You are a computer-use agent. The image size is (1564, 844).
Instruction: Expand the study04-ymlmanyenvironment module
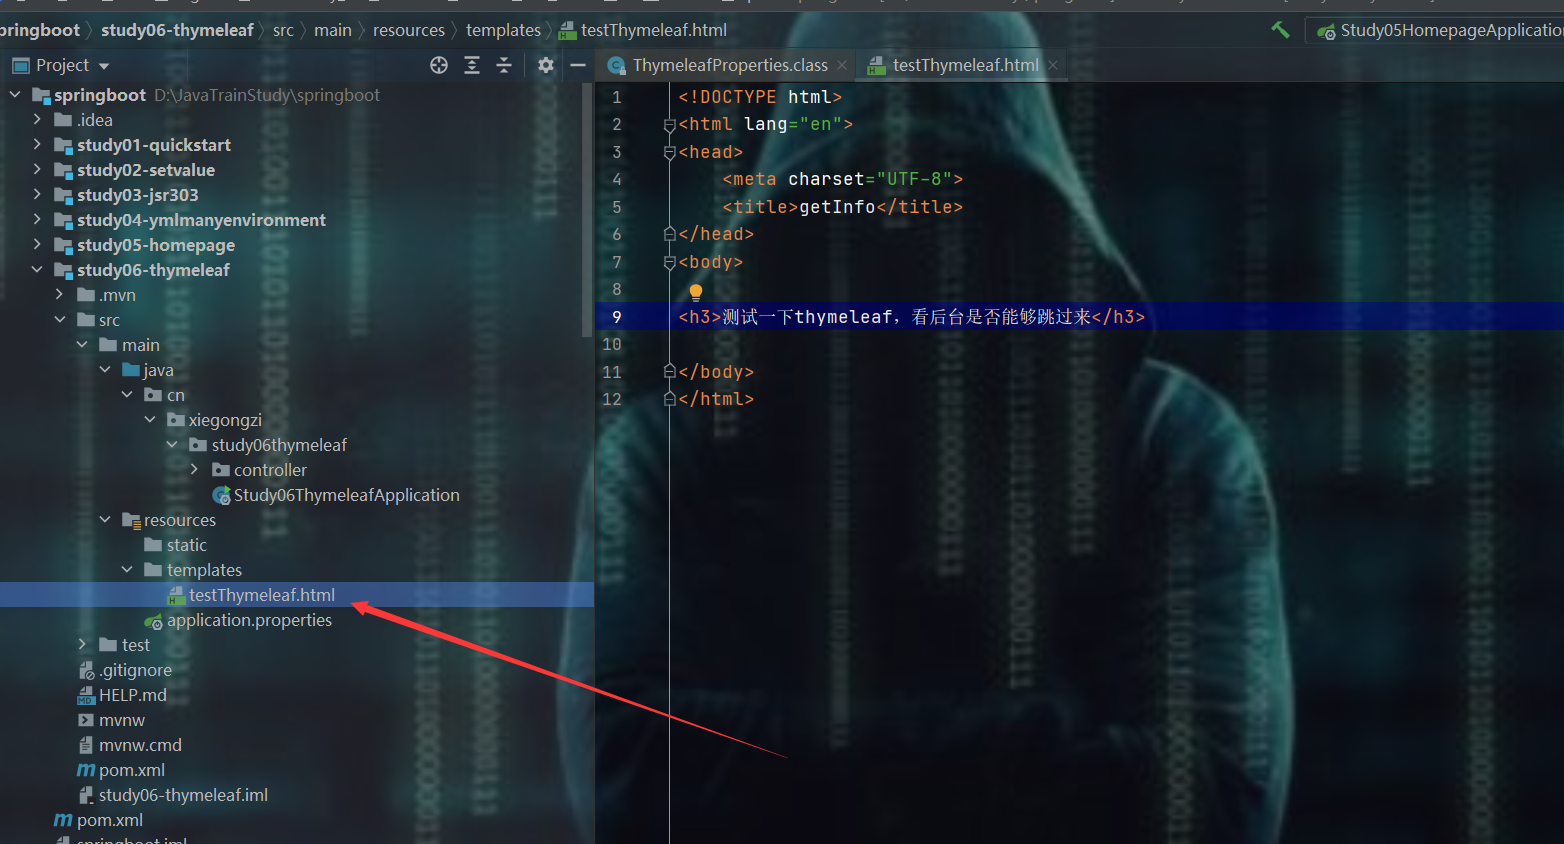click(x=37, y=220)
